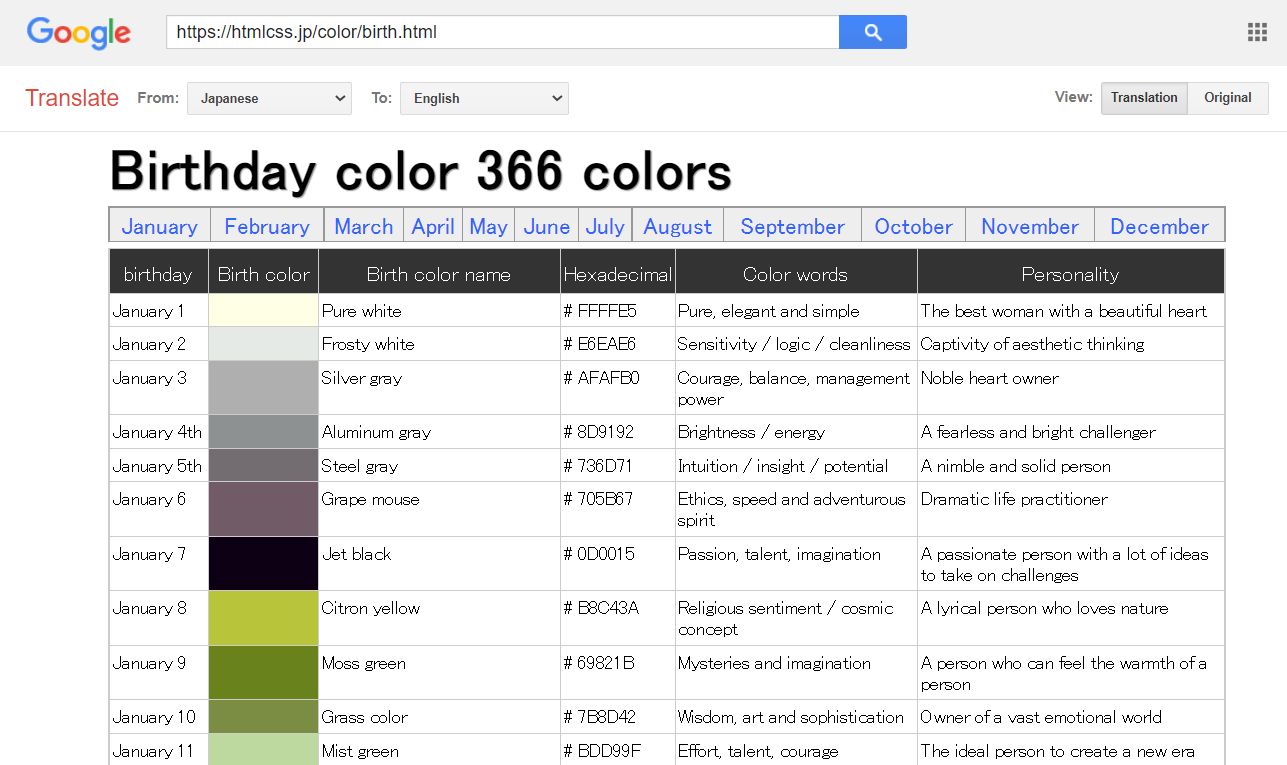1287x765 pixels.
Task: Jump to the November month page
Action: click(1029, 226)
